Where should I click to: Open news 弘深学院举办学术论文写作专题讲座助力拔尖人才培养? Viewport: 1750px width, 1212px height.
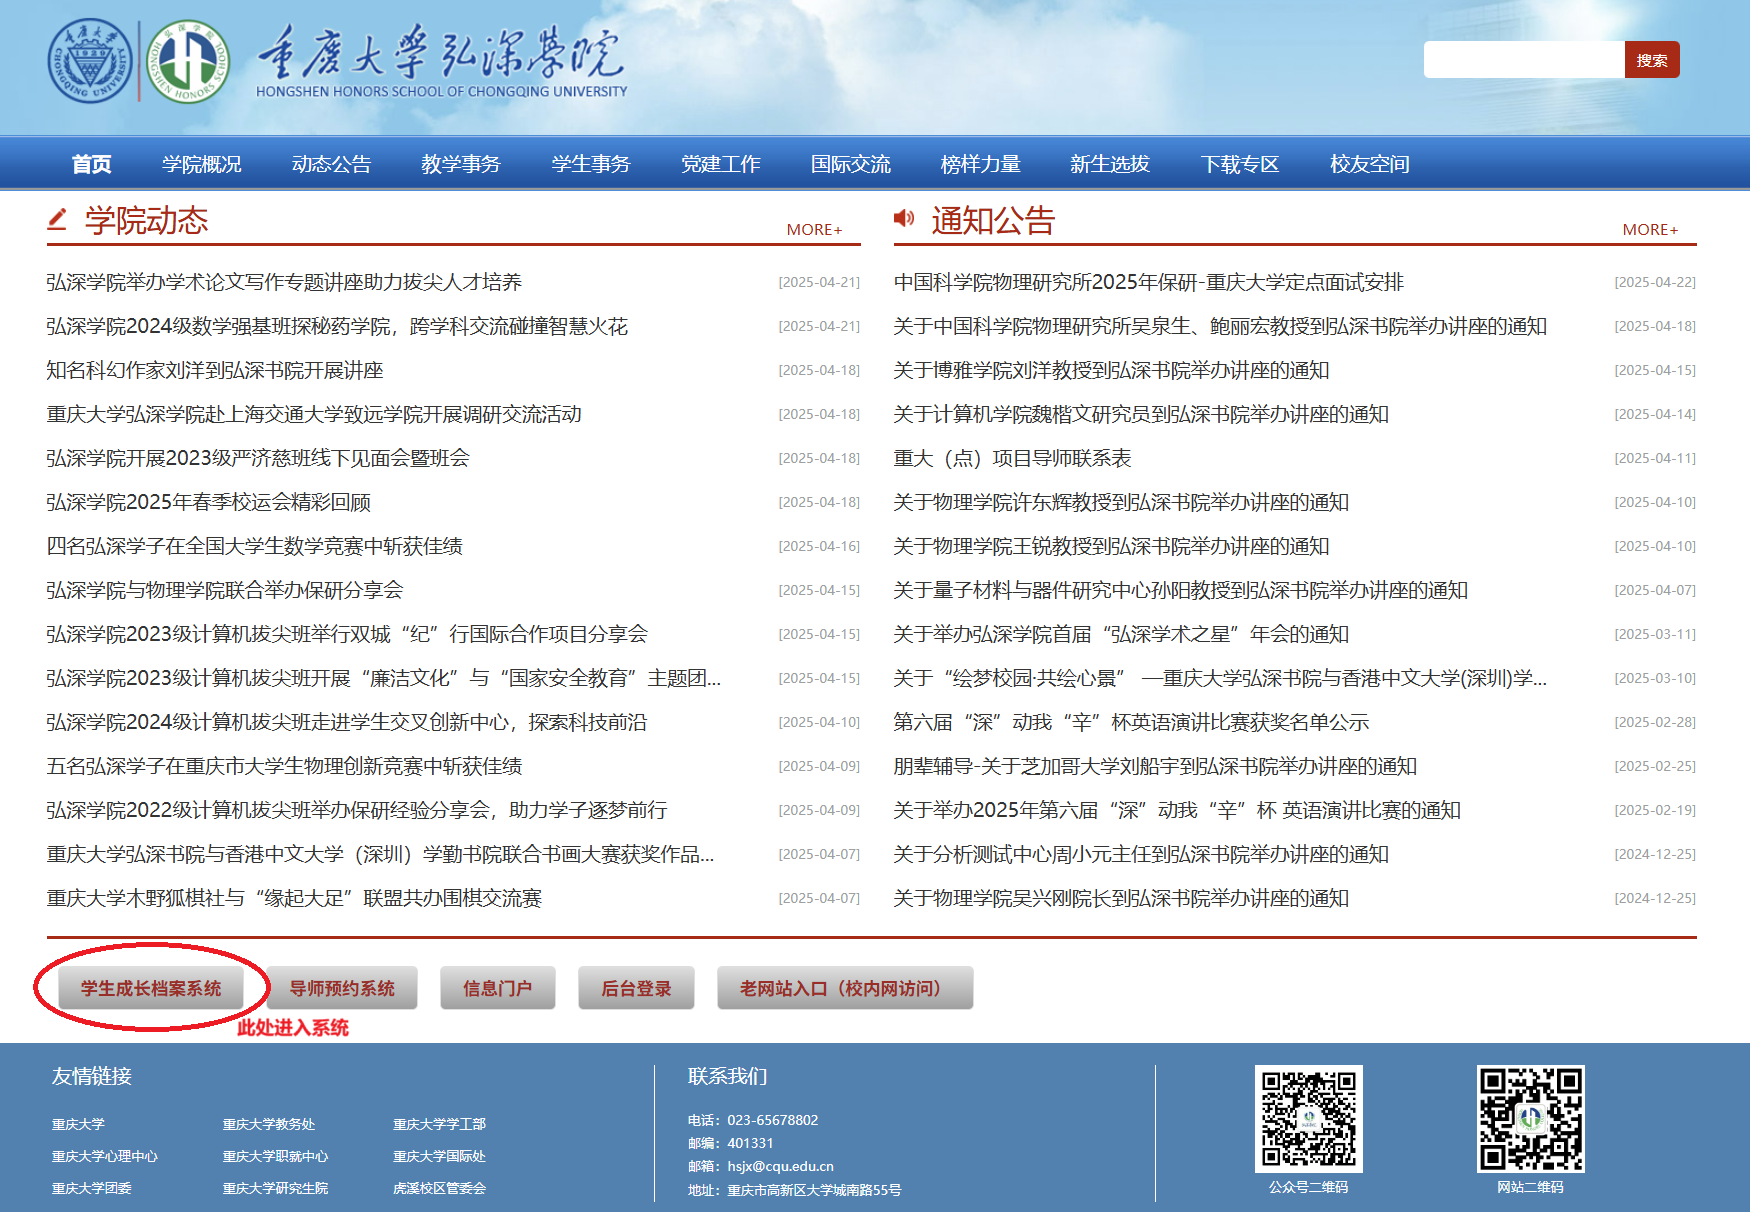click(x=284, y=282)
